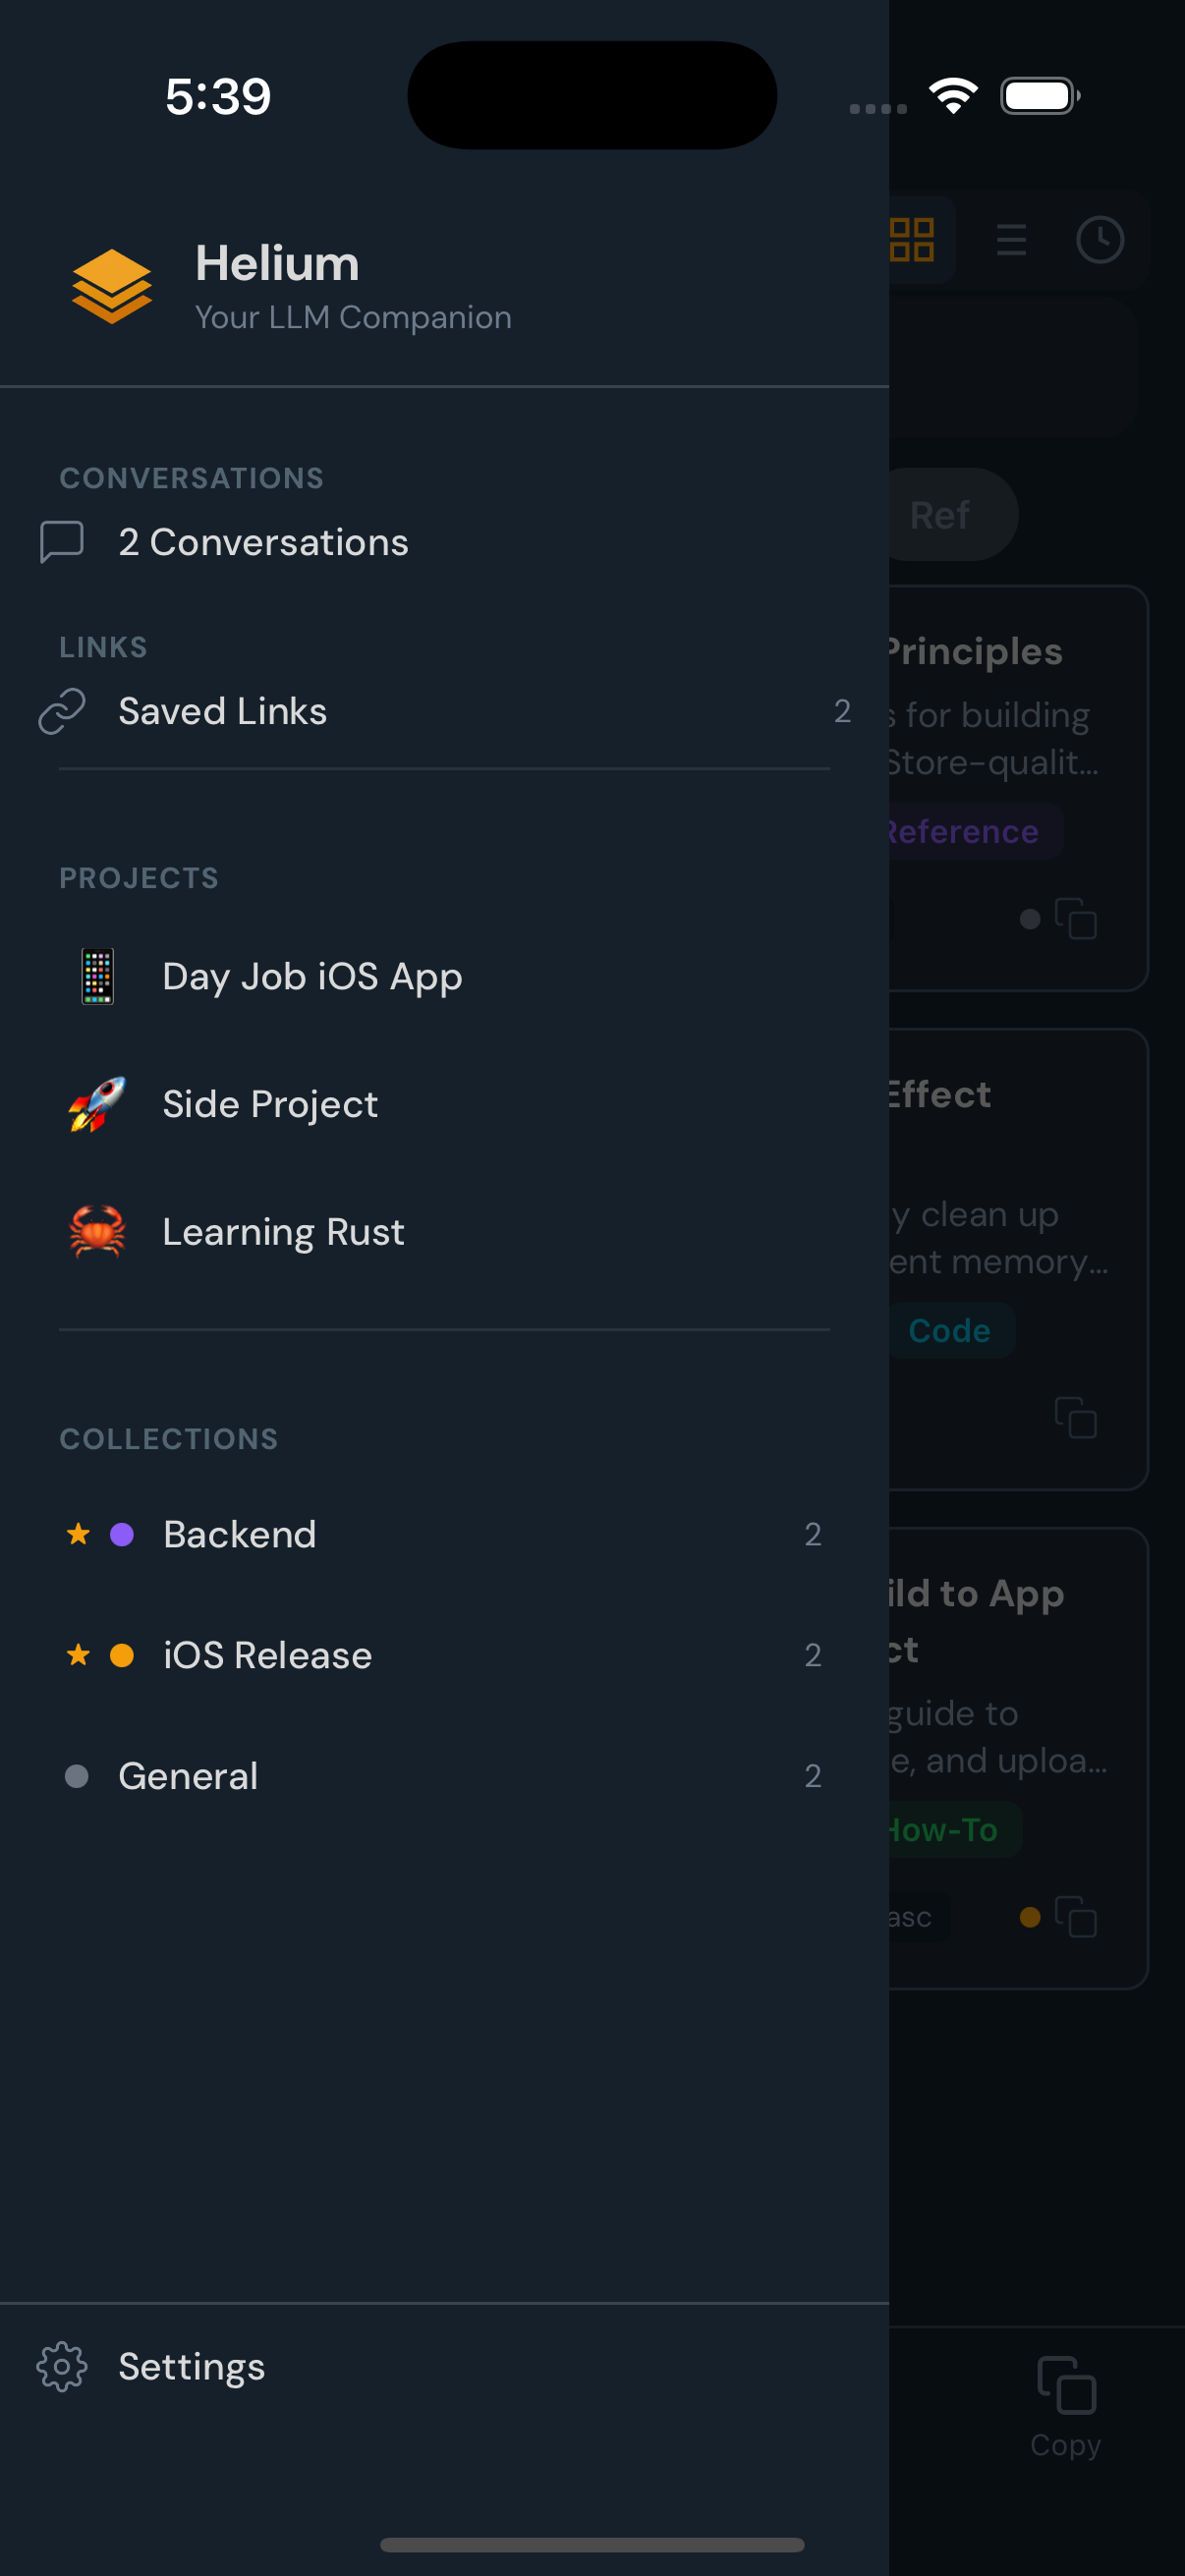This screenshot has height=2576, width=1185.
Task: Open the Side Project rocket icon
Action: coord(97,1104)
